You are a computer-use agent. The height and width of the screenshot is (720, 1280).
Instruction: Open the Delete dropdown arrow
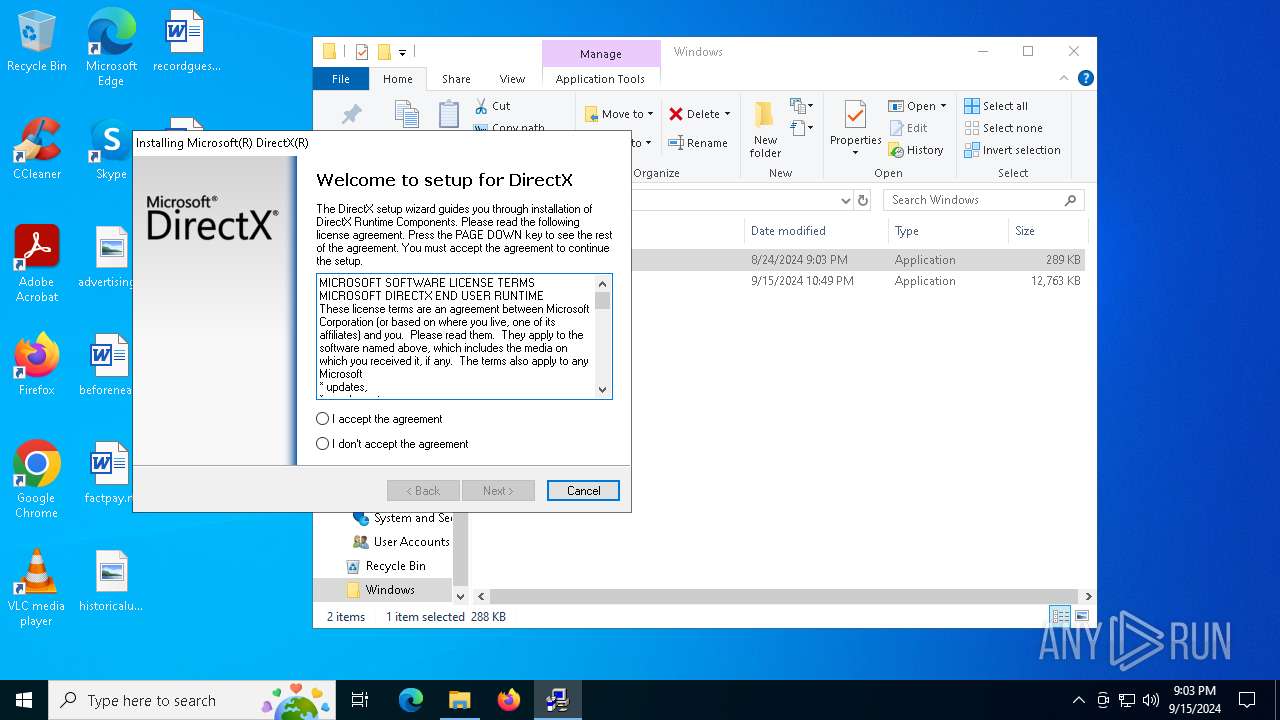pos(727,114)
